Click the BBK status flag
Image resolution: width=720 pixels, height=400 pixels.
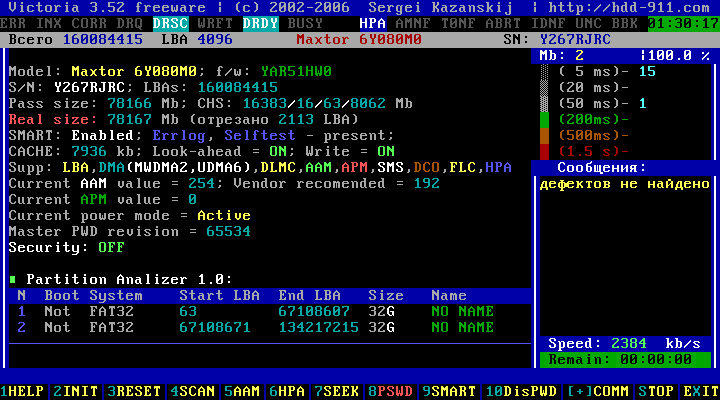tap(624, 23)
